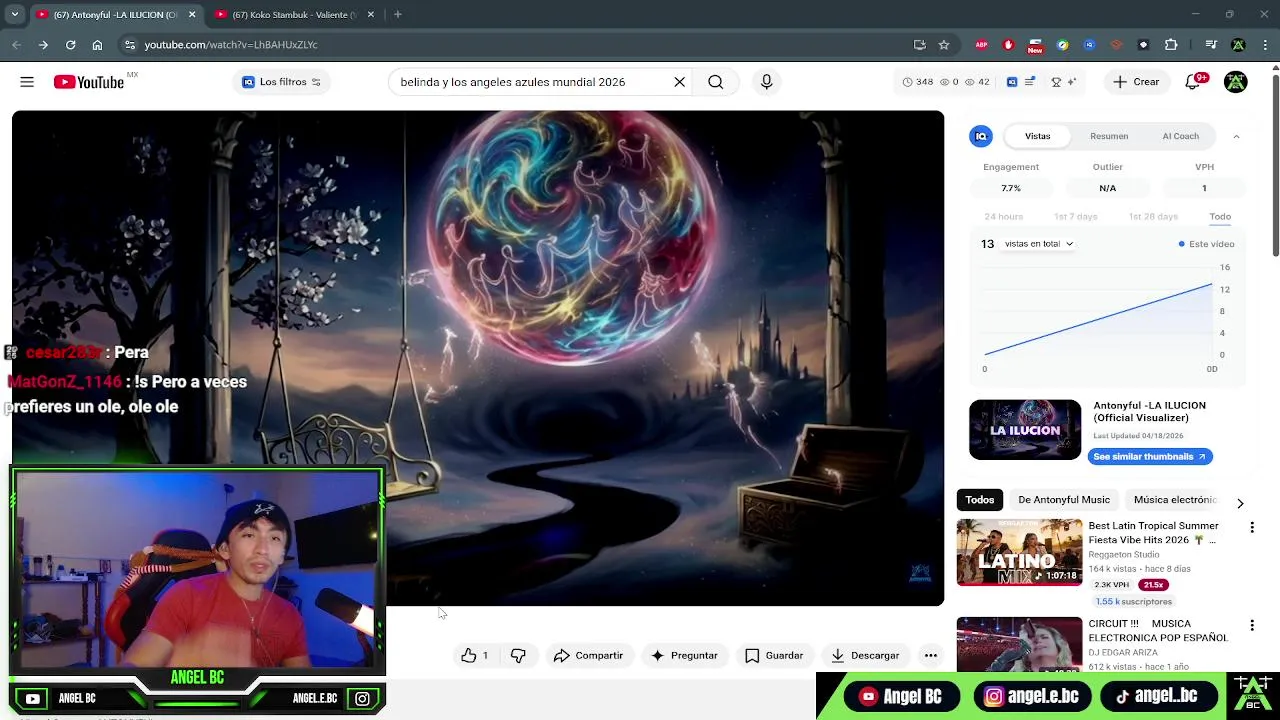The height and width of the screenshot is (720, 1280).
Task: Open the Chrome profile avatar
Action: [x=1238, y=45]
